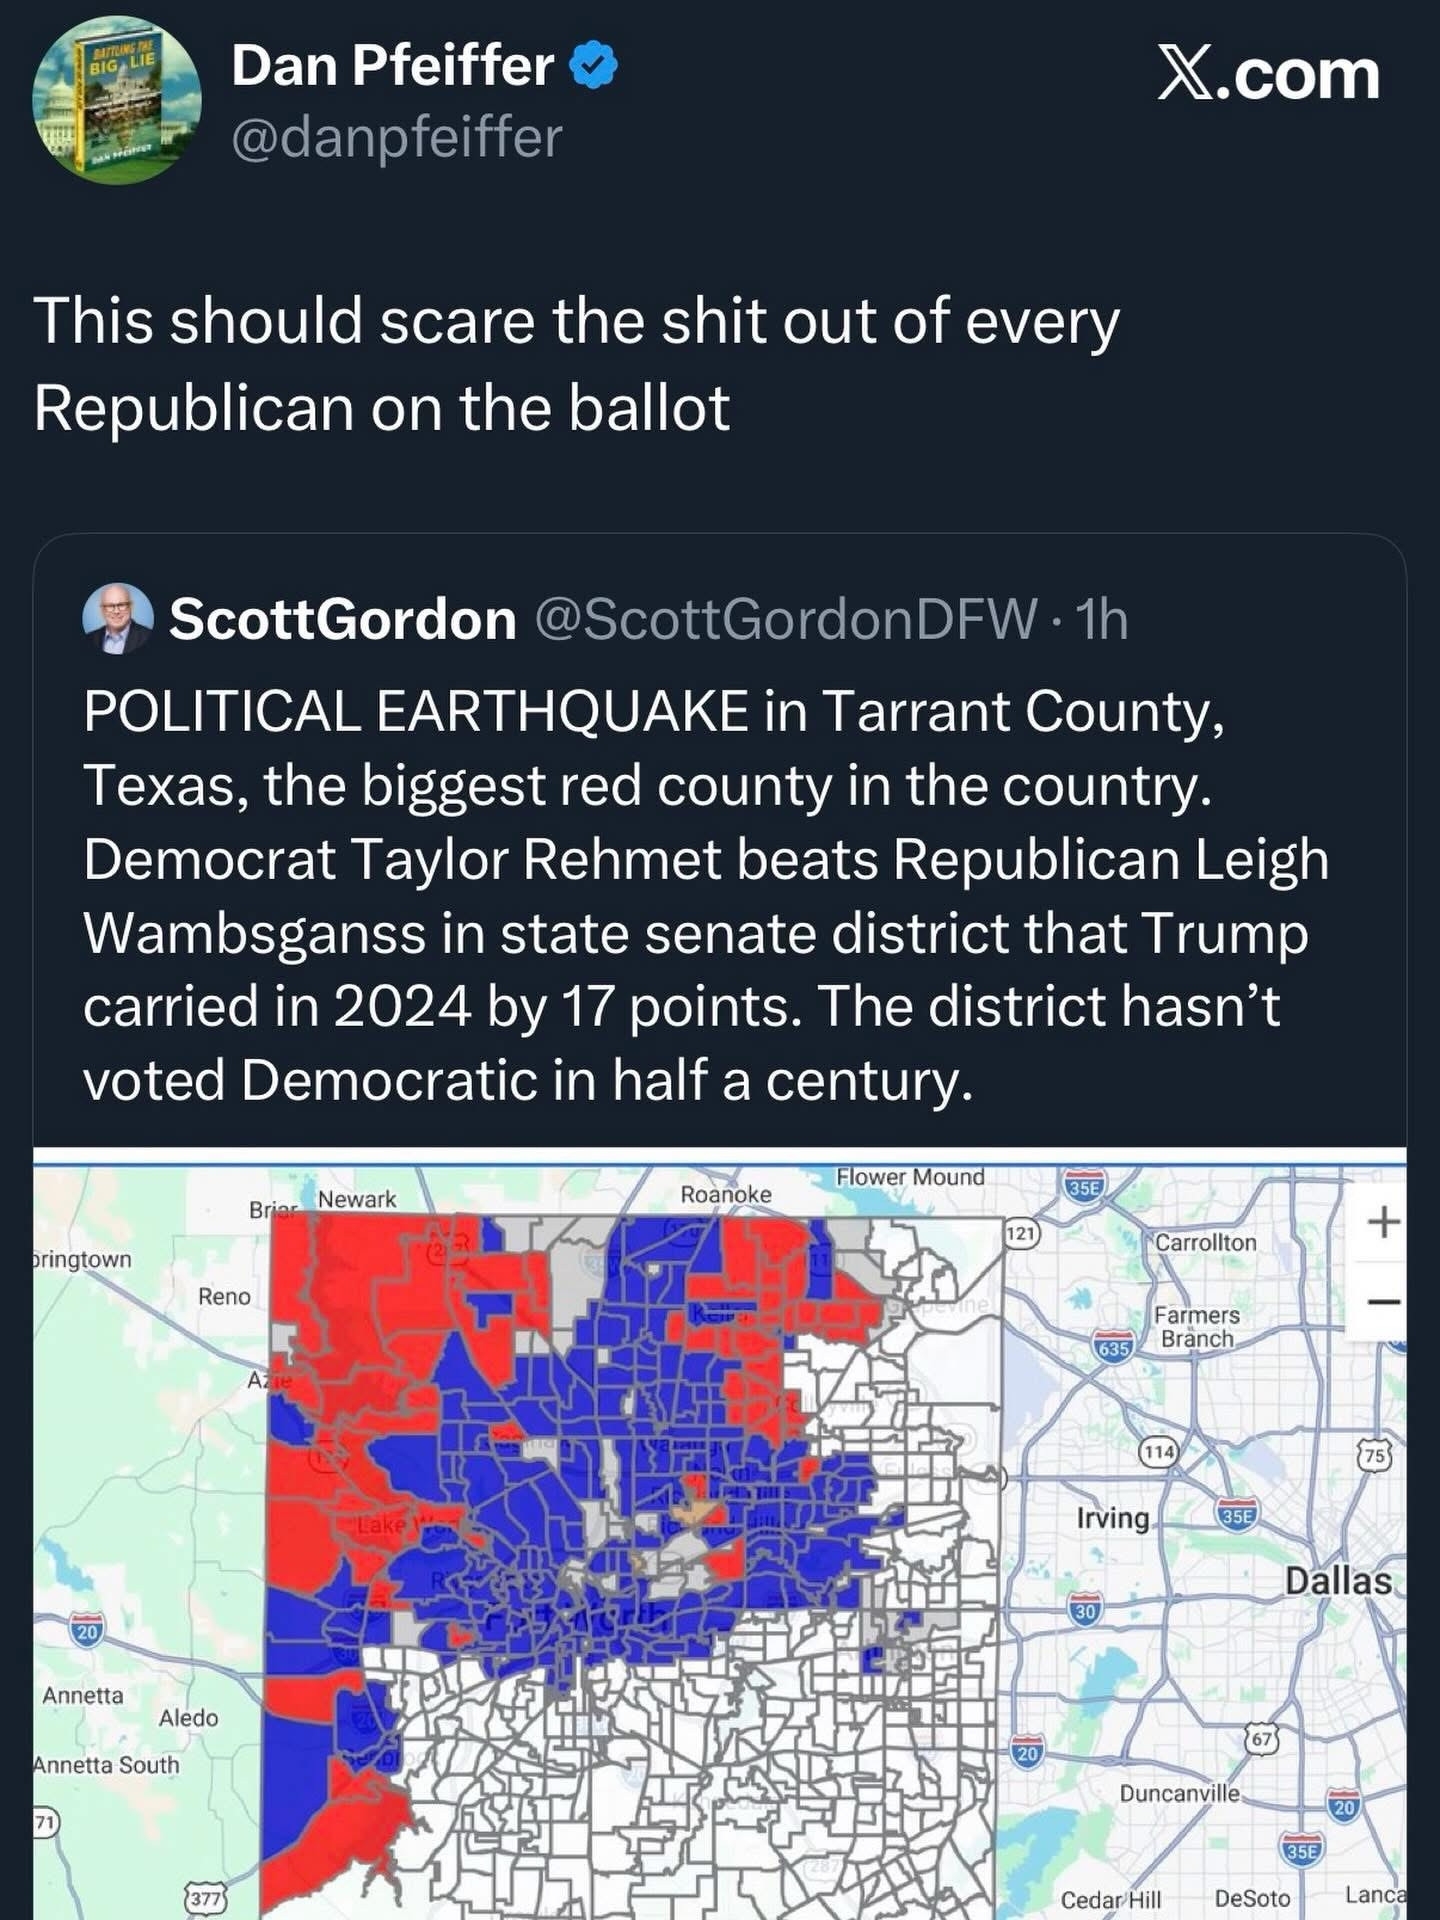Click the Interstate 635 highway shield
The image size is (1440, 1920).
coord(1114,1348)
